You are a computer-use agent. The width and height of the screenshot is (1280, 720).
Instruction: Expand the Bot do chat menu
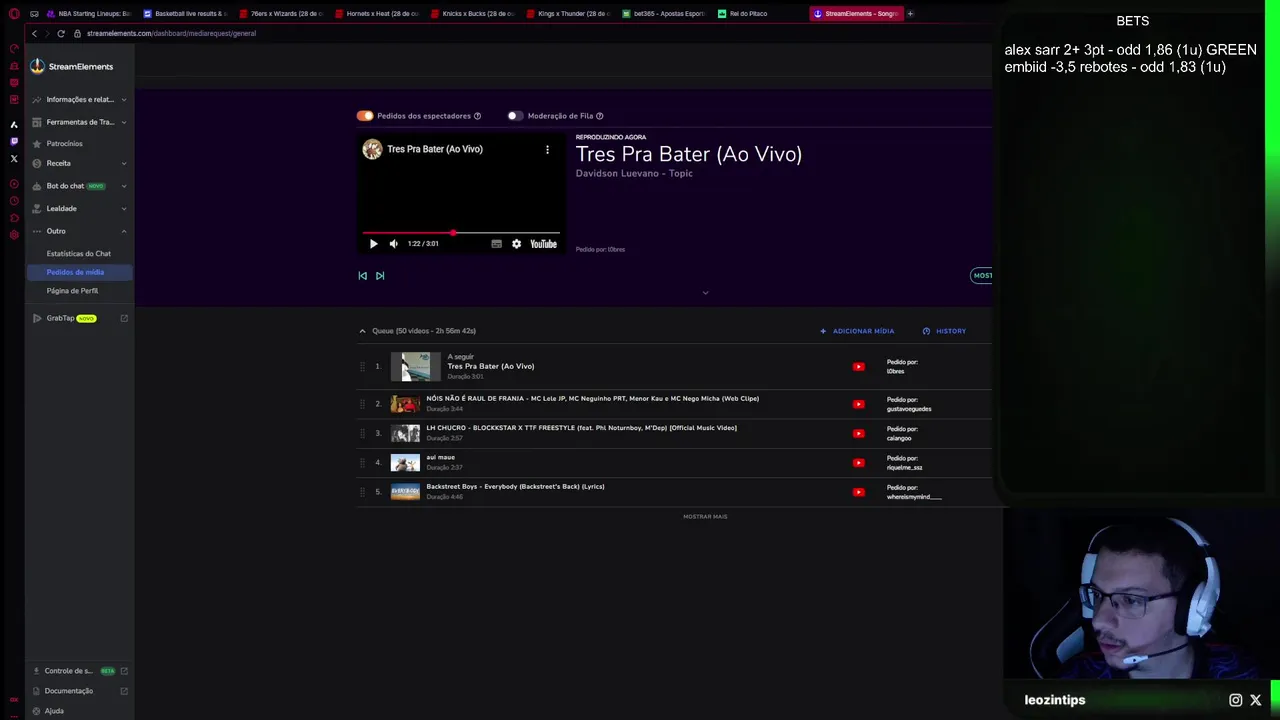[x=80, y=186]
